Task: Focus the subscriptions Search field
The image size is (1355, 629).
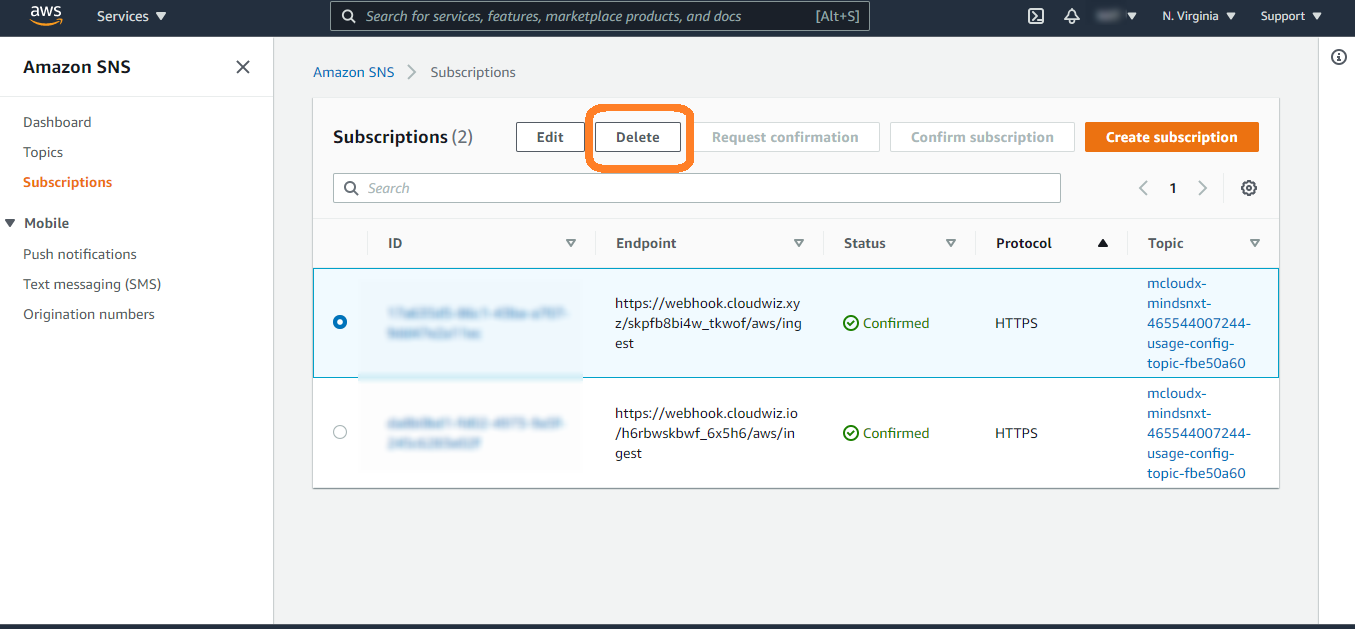Action: point(697,188)
